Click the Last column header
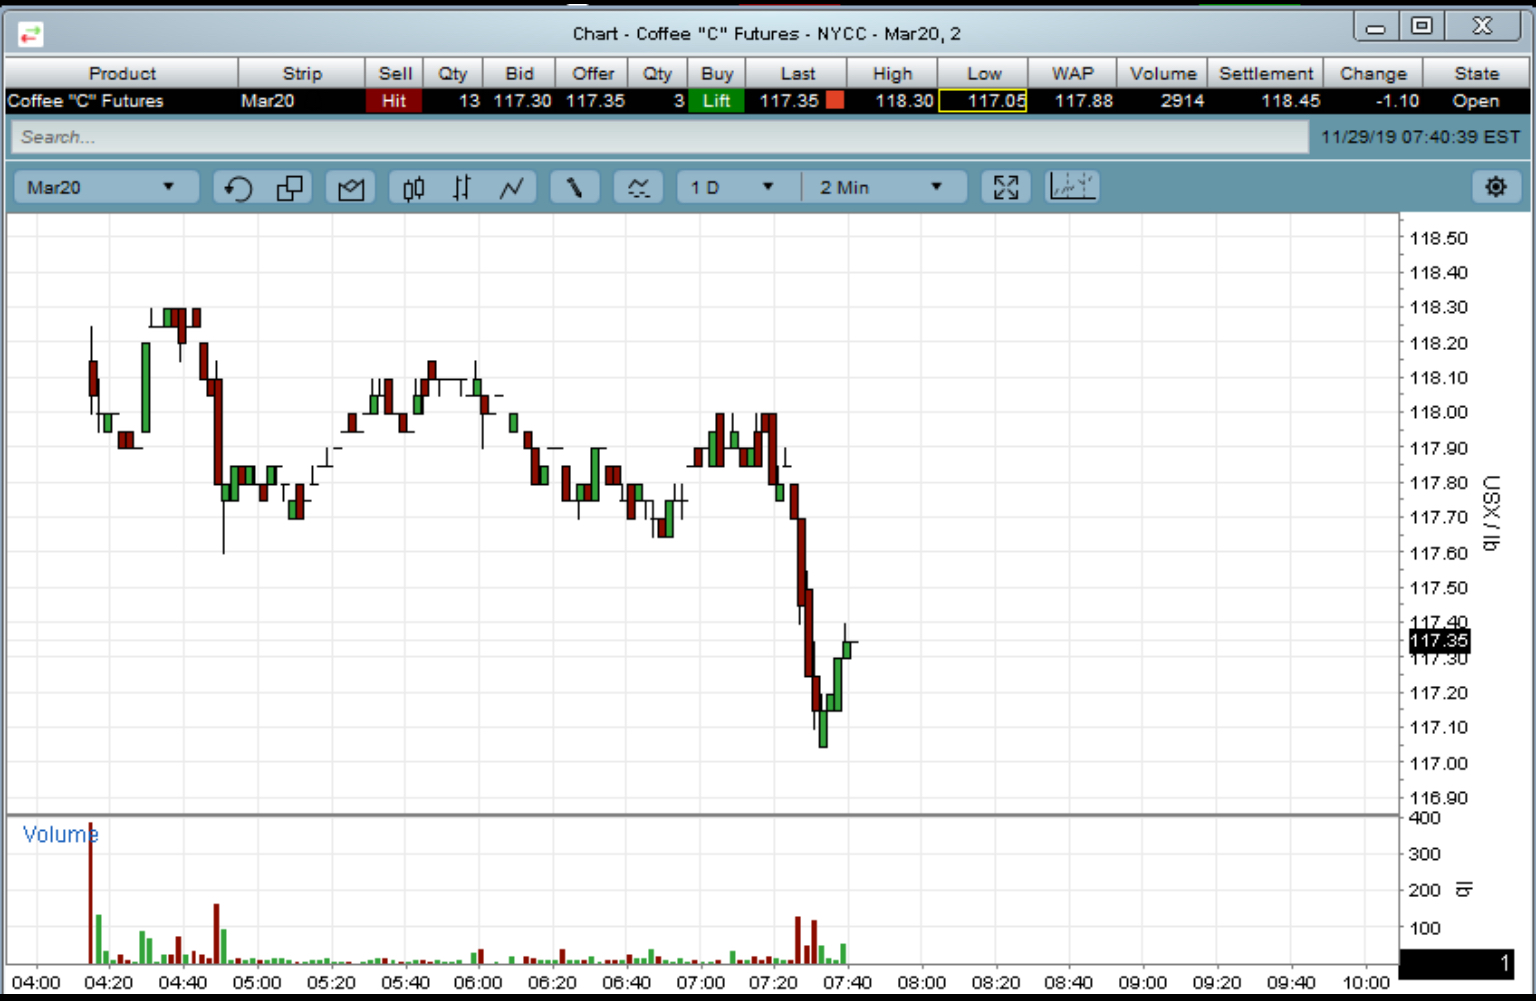 798,73
